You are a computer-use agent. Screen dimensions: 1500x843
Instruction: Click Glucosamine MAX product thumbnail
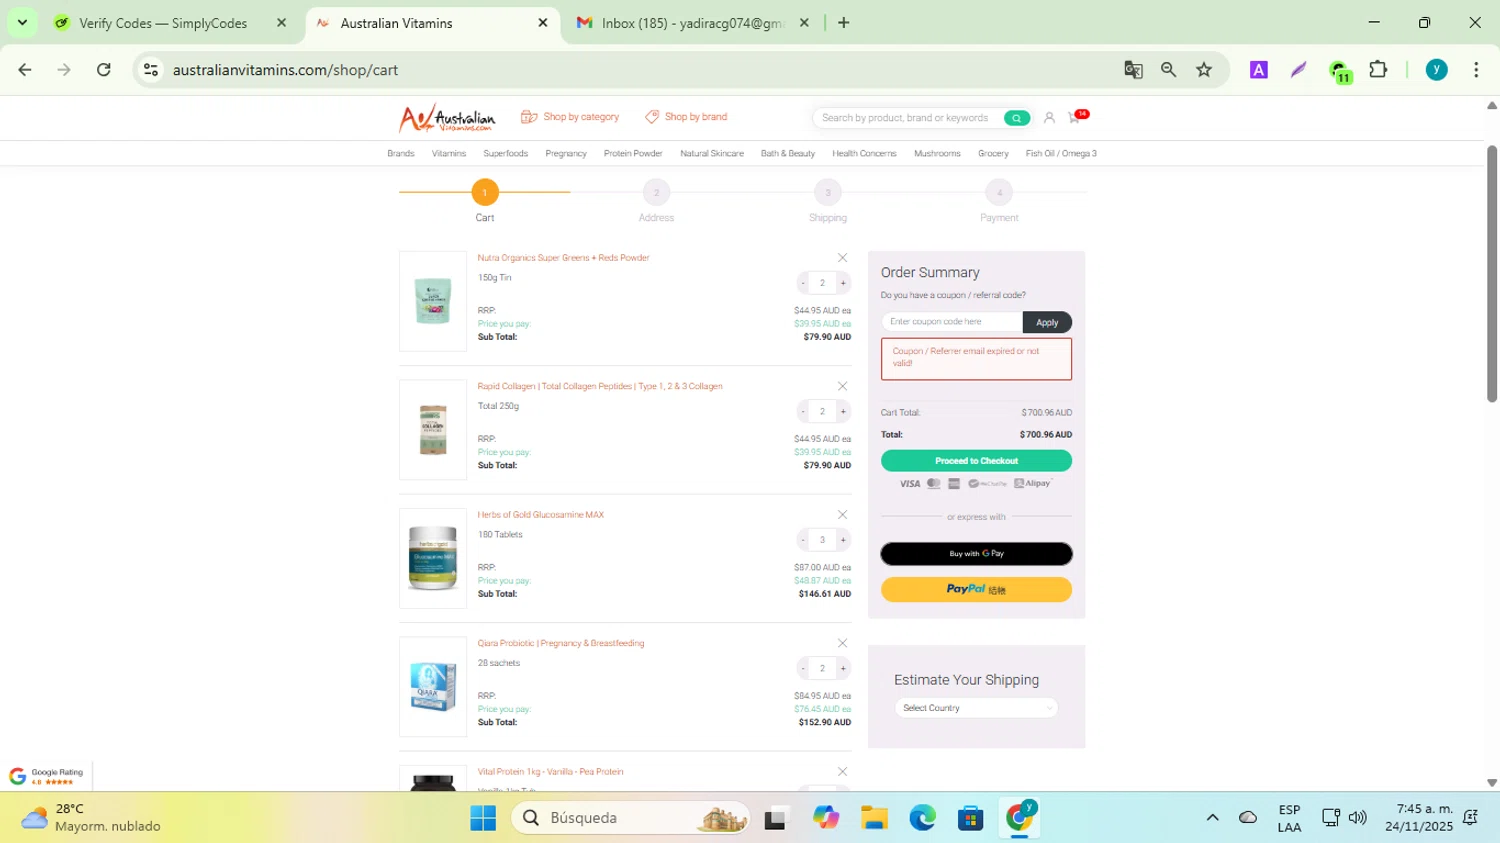click(x=433, y=558)
